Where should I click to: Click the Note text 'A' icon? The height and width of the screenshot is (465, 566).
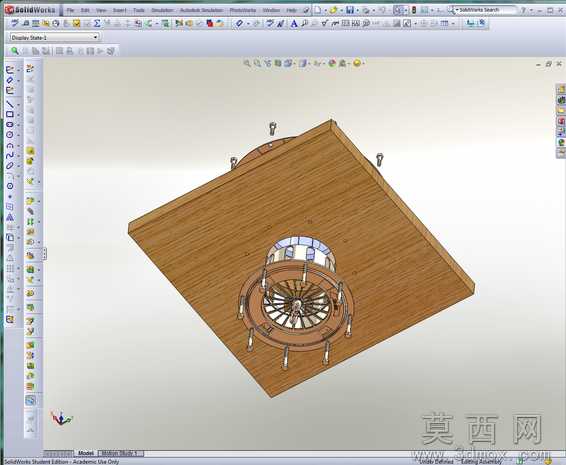point(294,24)
